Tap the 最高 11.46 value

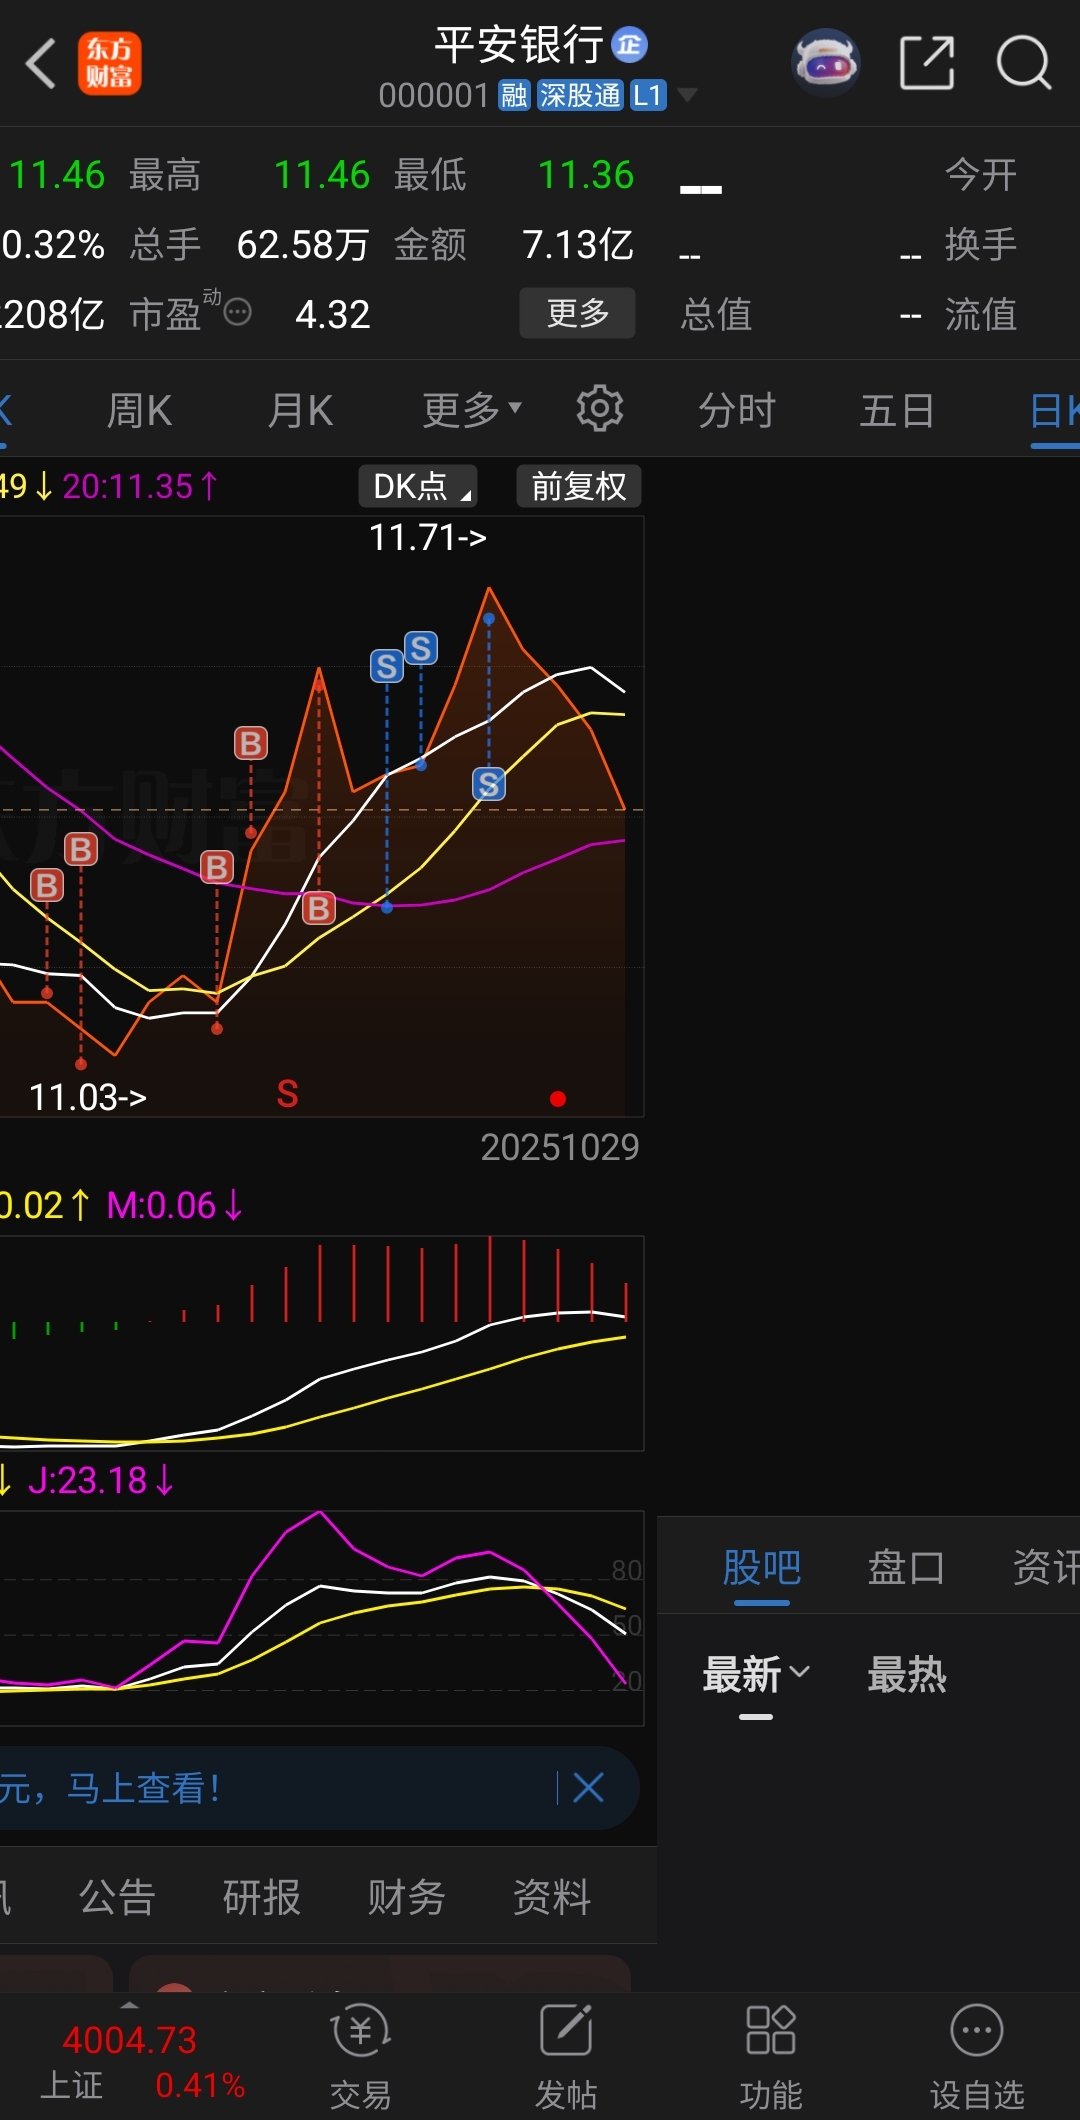click(322, 175)
